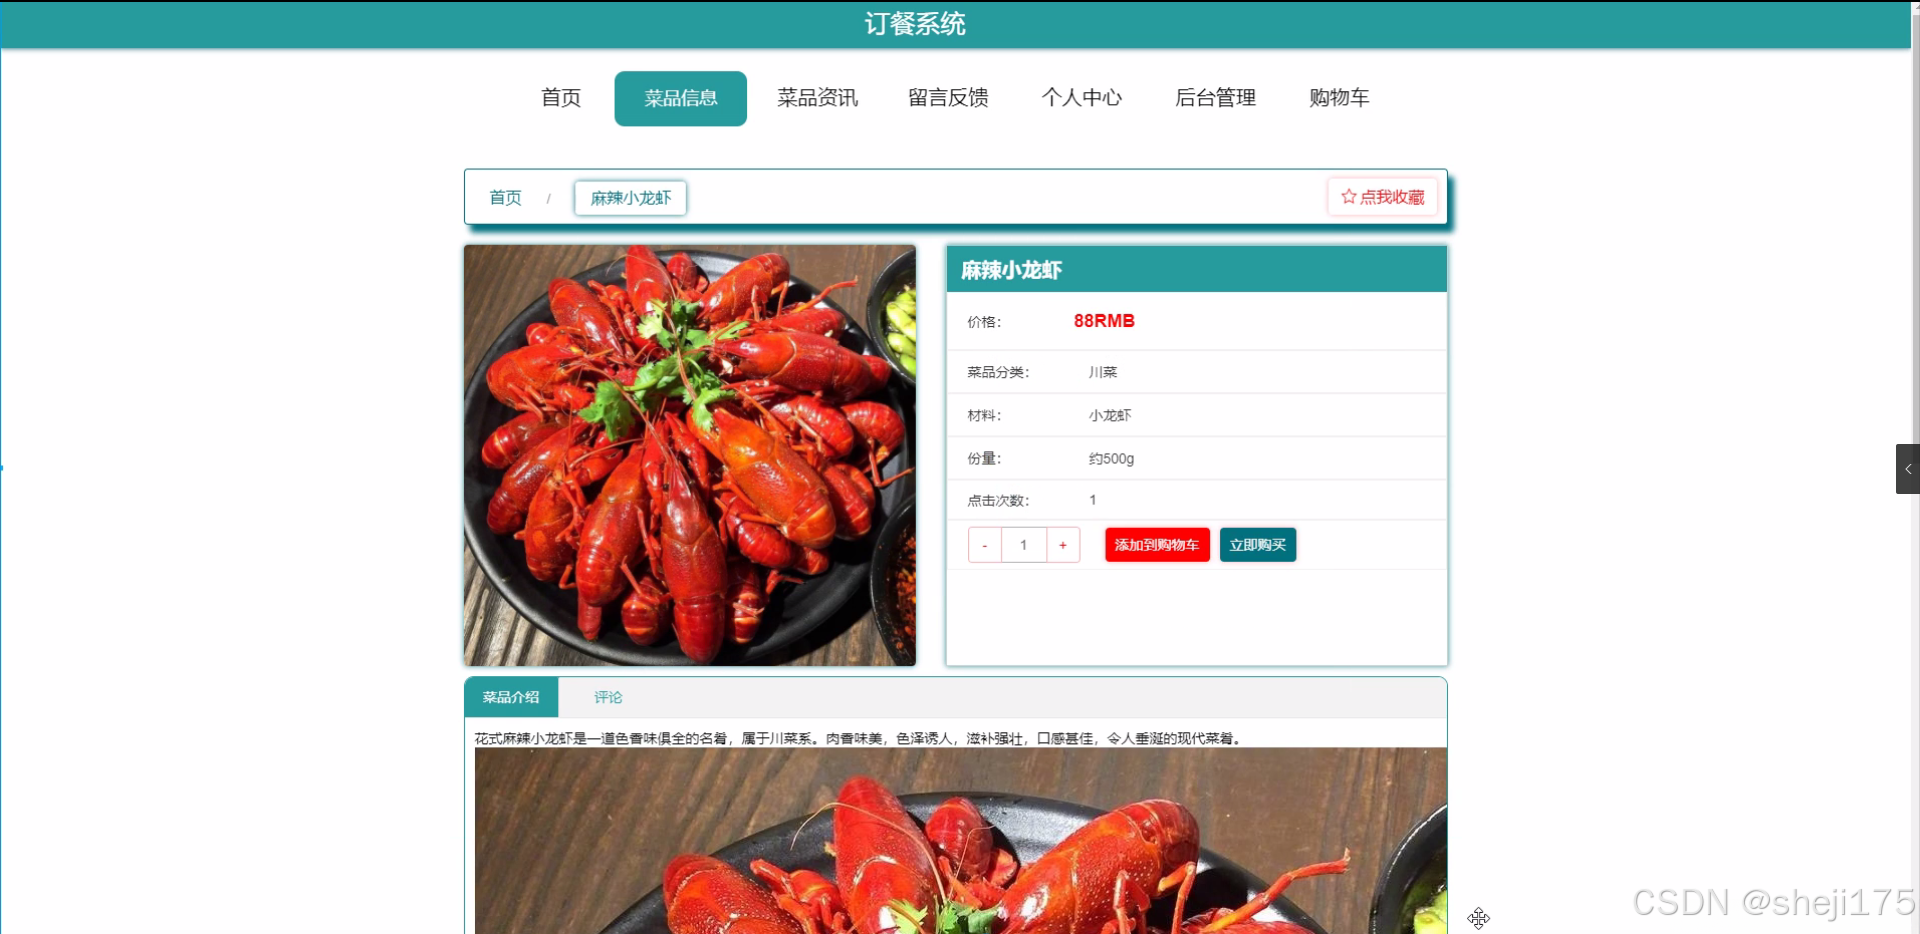Click the 订餐系统 header title
The height and width of the screenshot is (934, 1920).
(915, 24)
